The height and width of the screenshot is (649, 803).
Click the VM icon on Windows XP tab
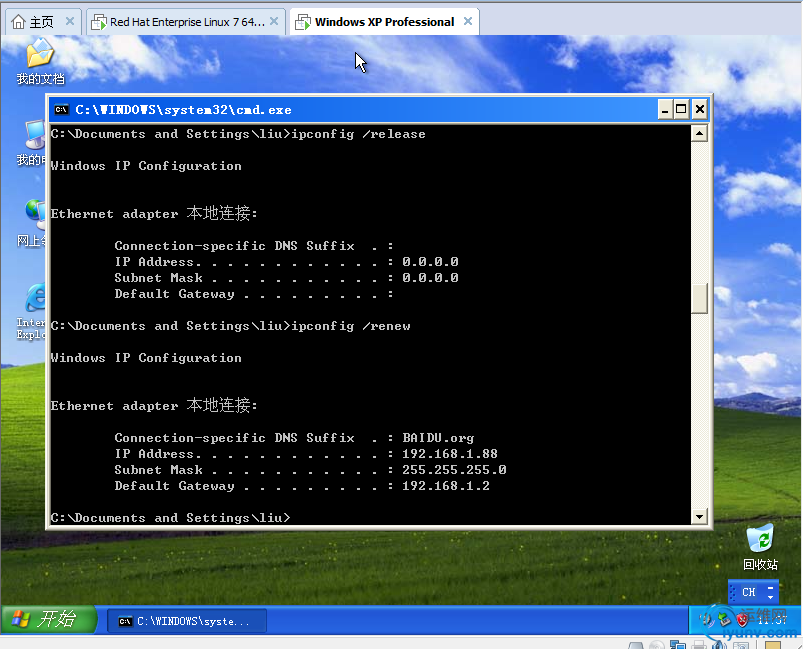coord(303,22)
